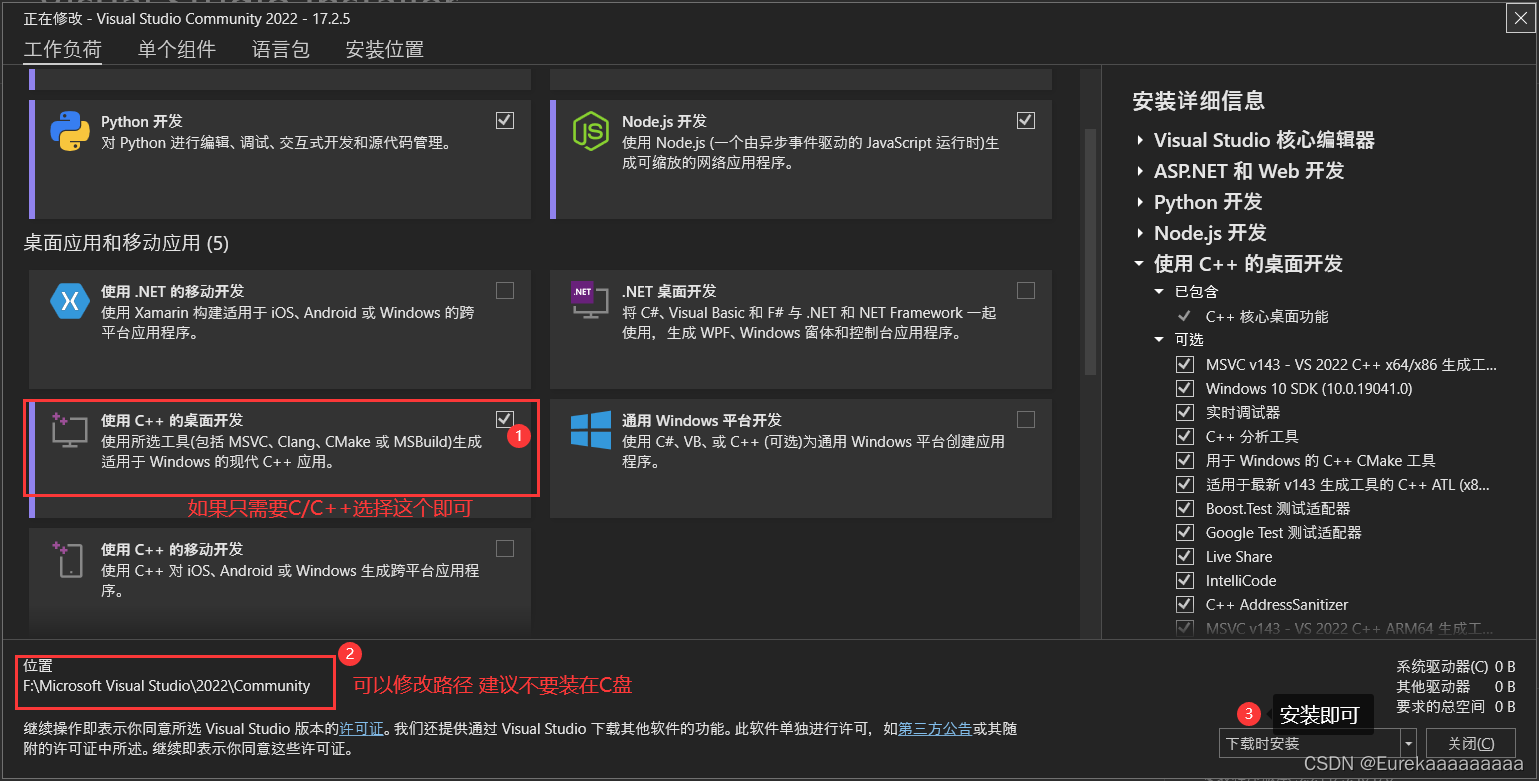Uncheck MSVC v143 x64/x86 build tools option
This screenshot has height=781, width=1539.
click(1185, 364)
